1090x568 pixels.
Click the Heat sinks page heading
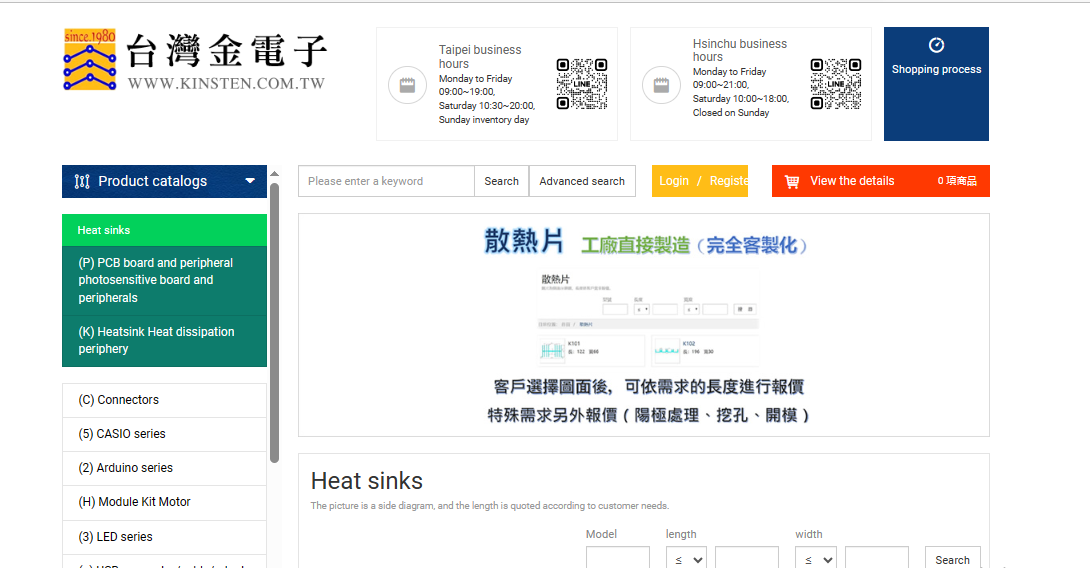coord(366,481)
